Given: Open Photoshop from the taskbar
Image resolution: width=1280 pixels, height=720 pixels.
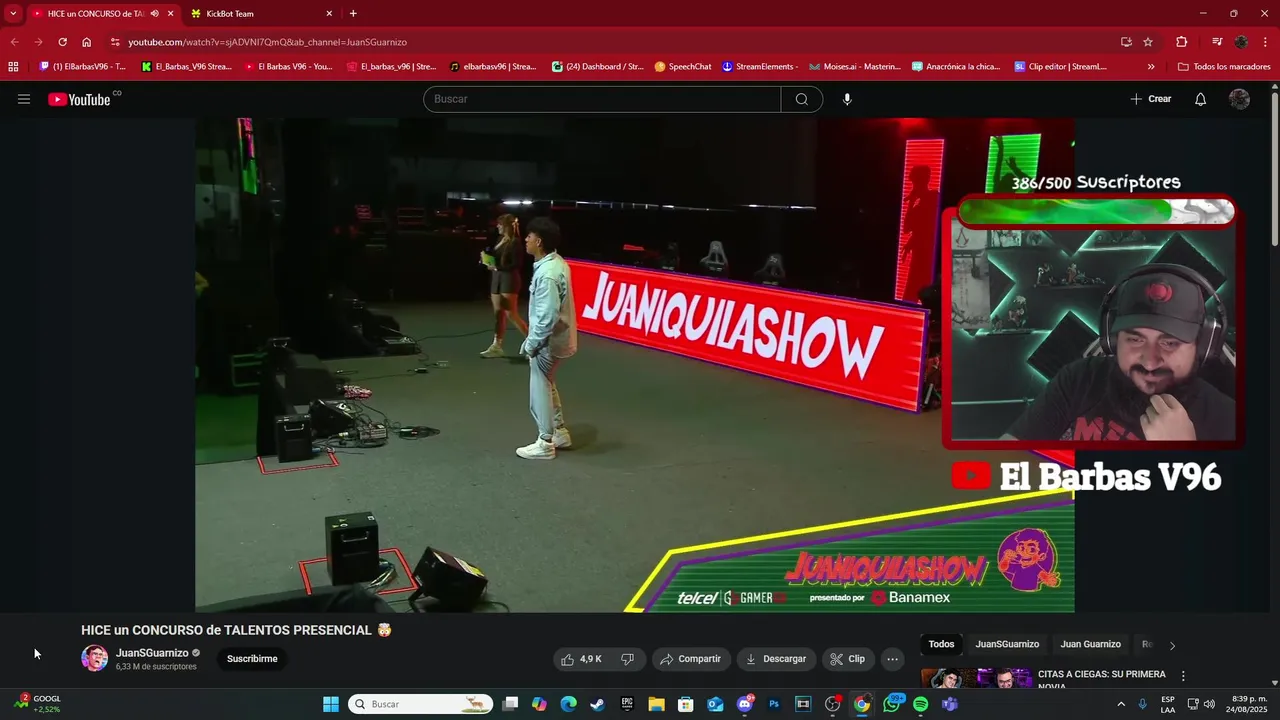Looking at the screenshot, I should (774, 704).
